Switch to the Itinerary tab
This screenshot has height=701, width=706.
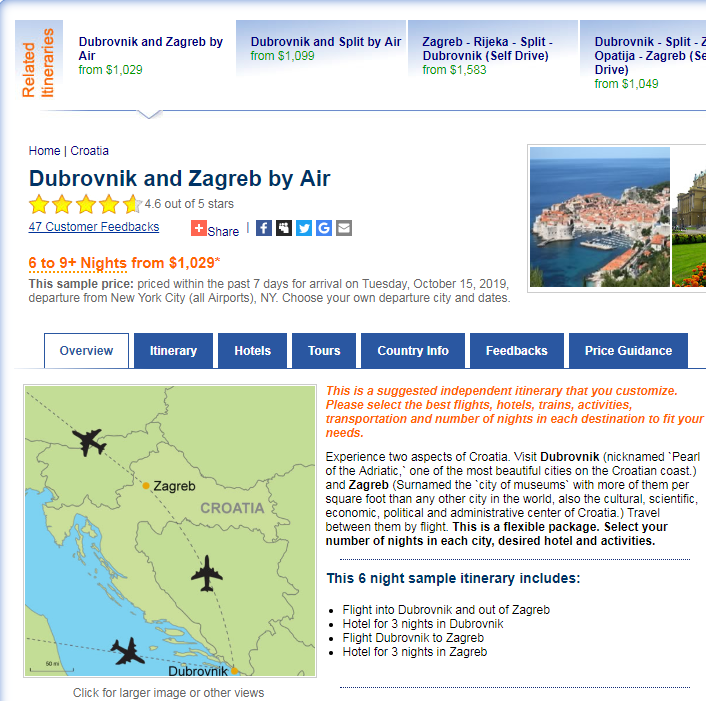(173, 351)
